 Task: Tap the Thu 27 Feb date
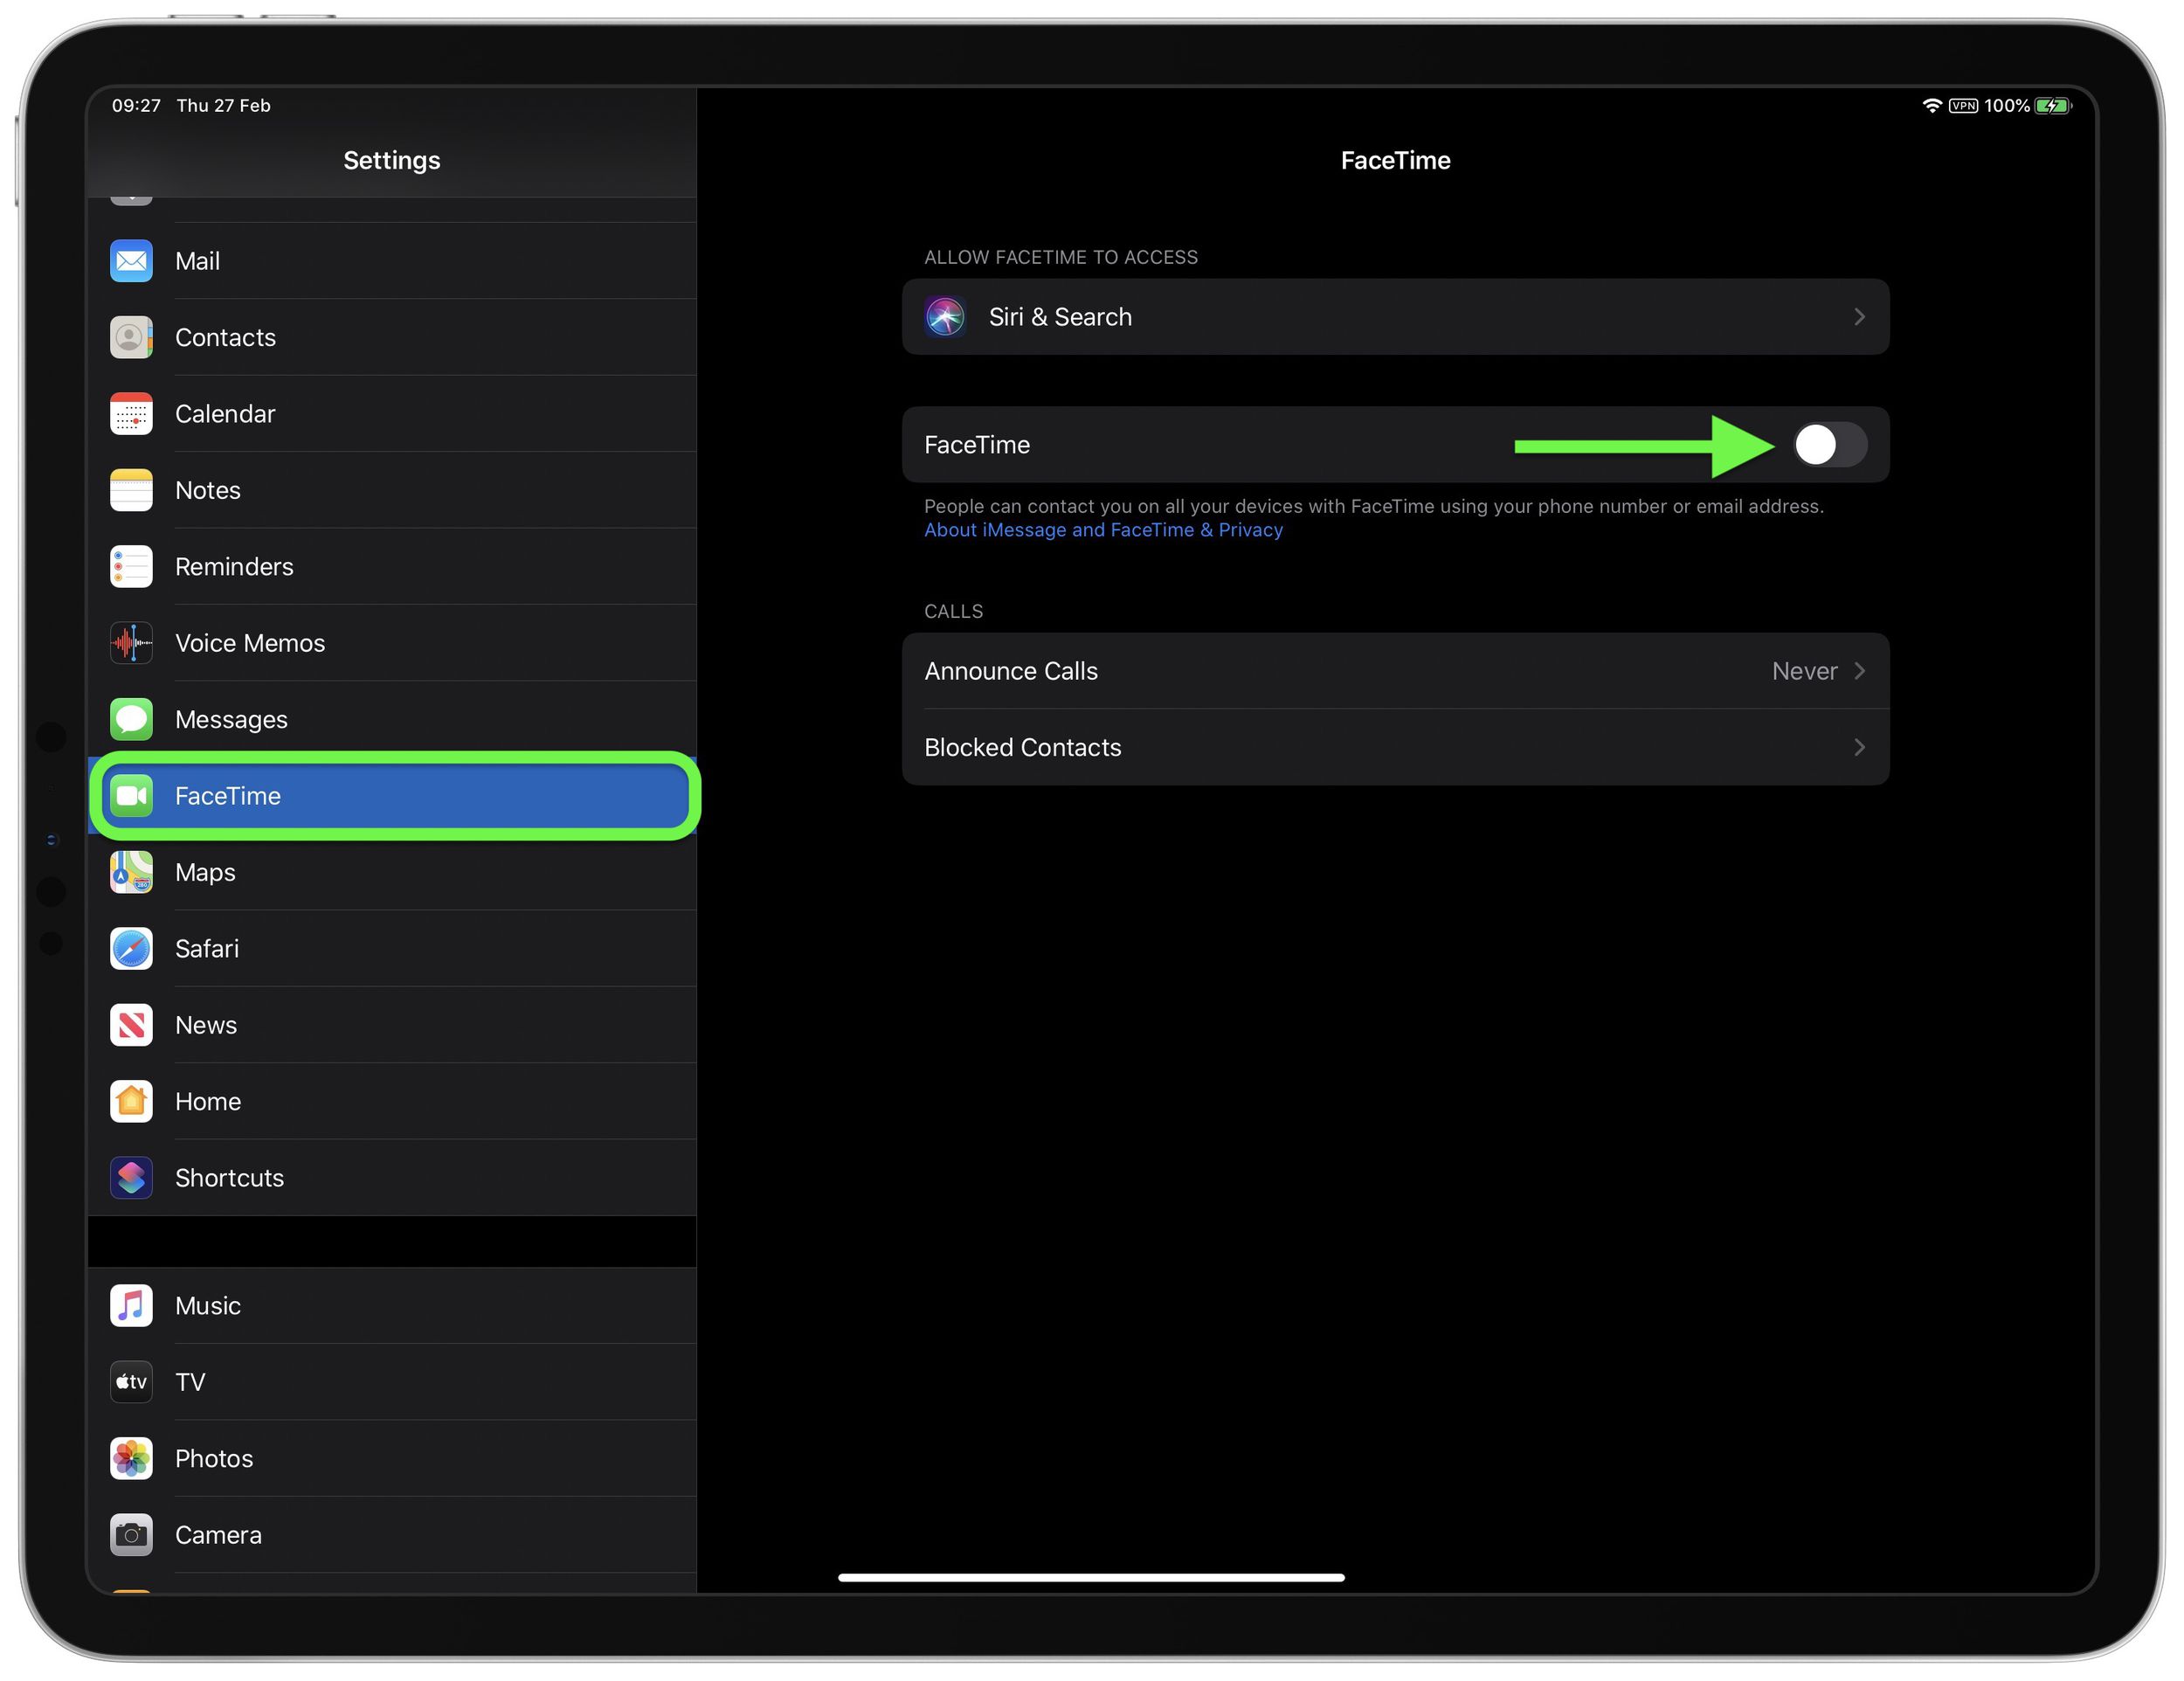[x=223, y=106]
